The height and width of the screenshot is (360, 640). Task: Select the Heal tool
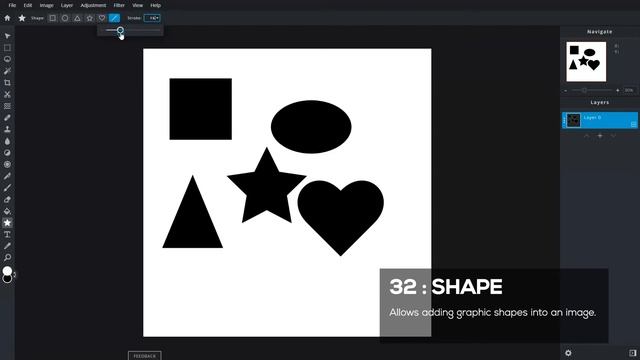pos(7,118)
